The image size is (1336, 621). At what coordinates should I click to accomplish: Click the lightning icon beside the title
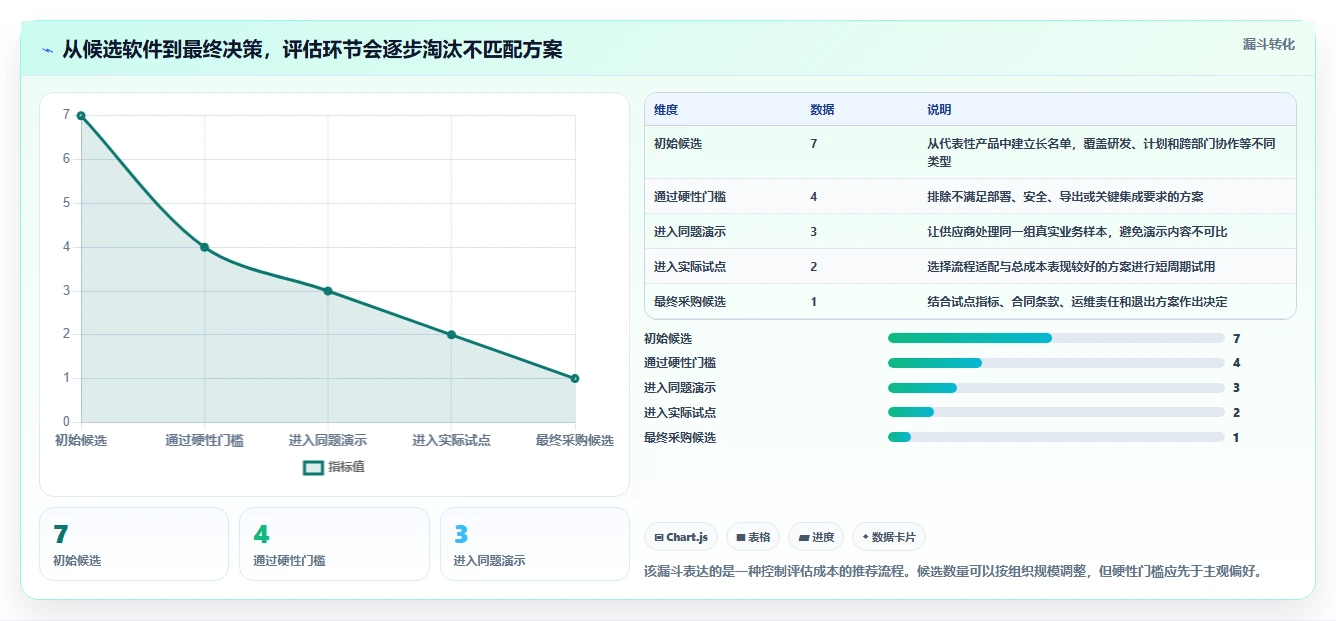point(48,50)
